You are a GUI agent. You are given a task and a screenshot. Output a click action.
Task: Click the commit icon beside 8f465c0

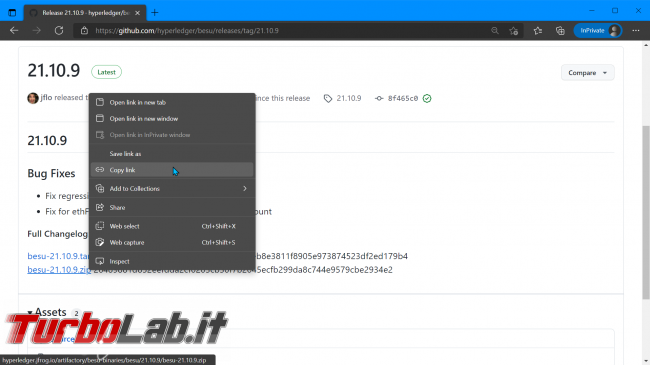(x=379, y=99)
